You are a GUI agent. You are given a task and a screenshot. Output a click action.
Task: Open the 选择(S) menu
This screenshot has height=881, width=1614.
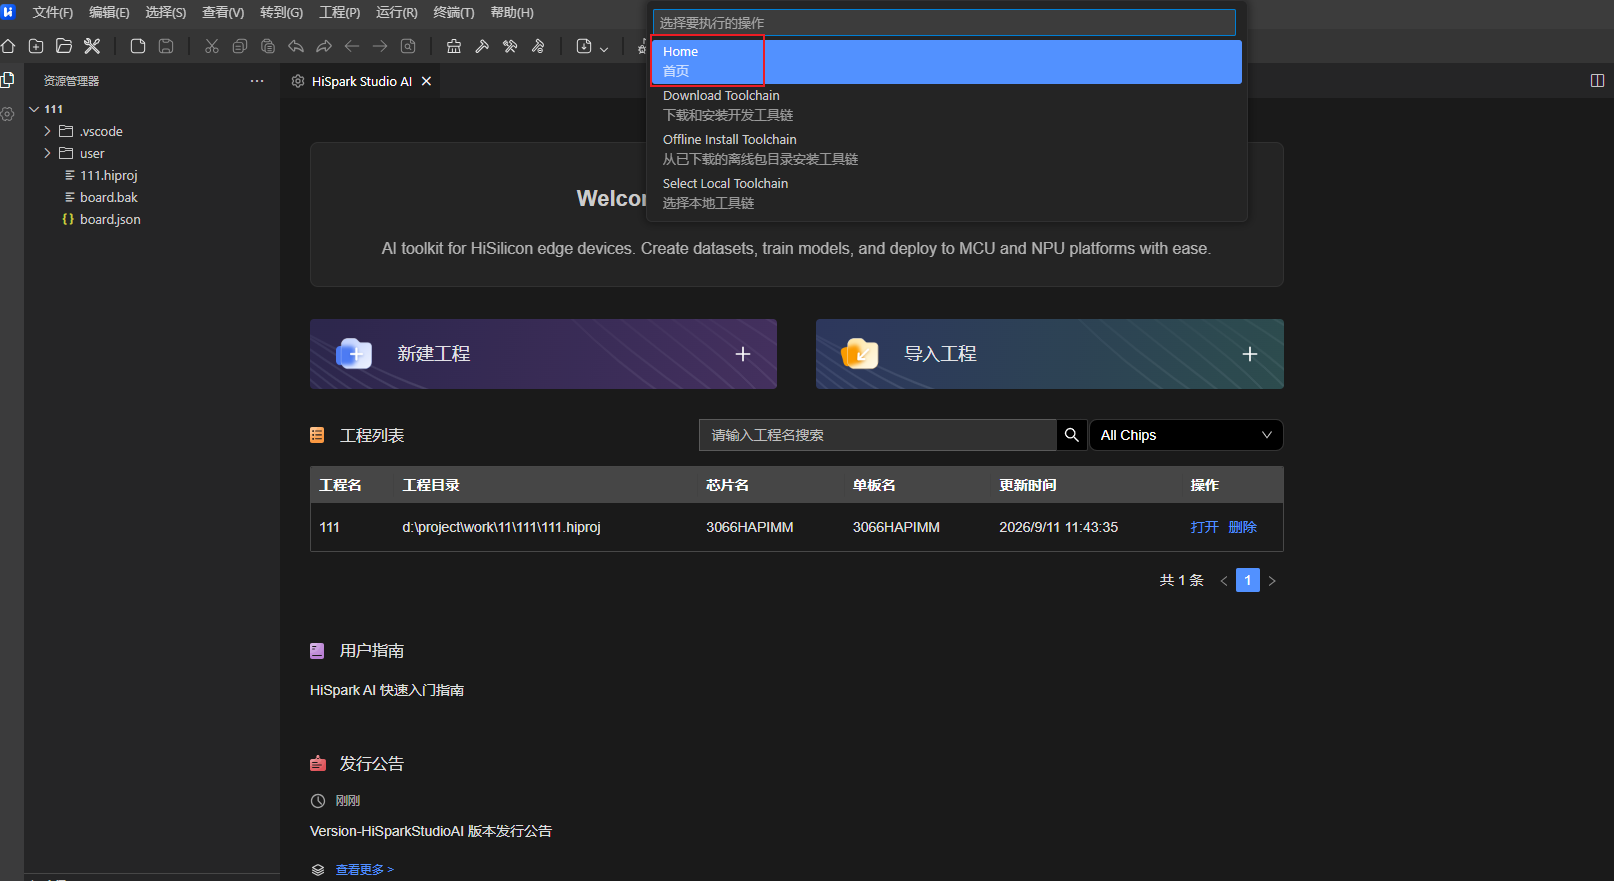coord(166,13)
